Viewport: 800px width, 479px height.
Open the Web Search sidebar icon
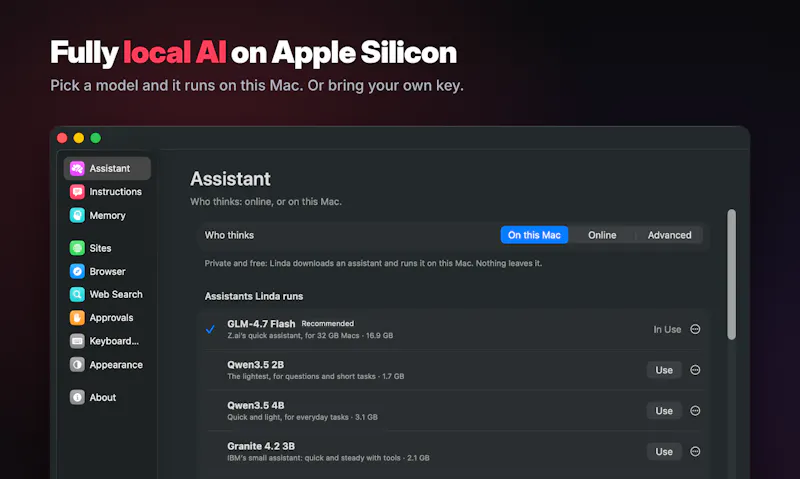click(x=77, y=294)
